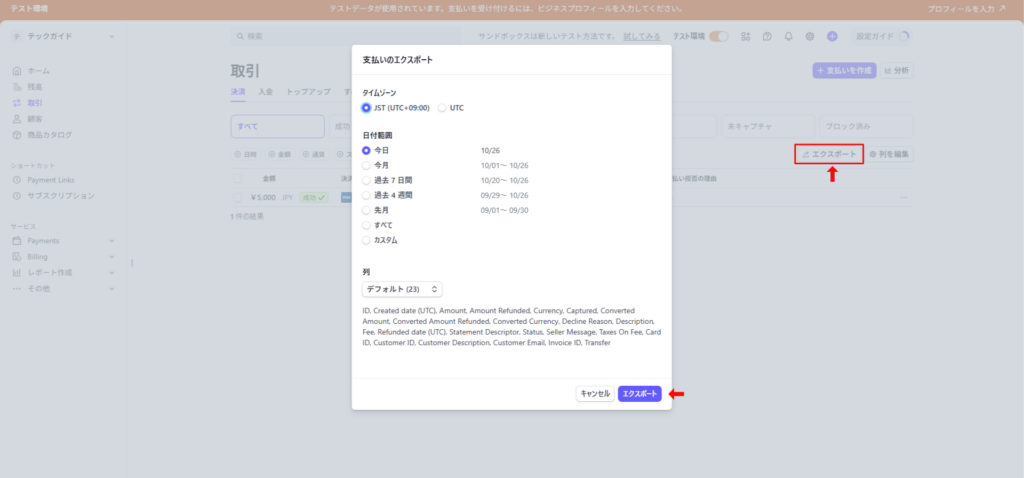Click the 残高 balance icon in sidebar
Viewport: 1024px width, 478px height.
click(17, 87)
